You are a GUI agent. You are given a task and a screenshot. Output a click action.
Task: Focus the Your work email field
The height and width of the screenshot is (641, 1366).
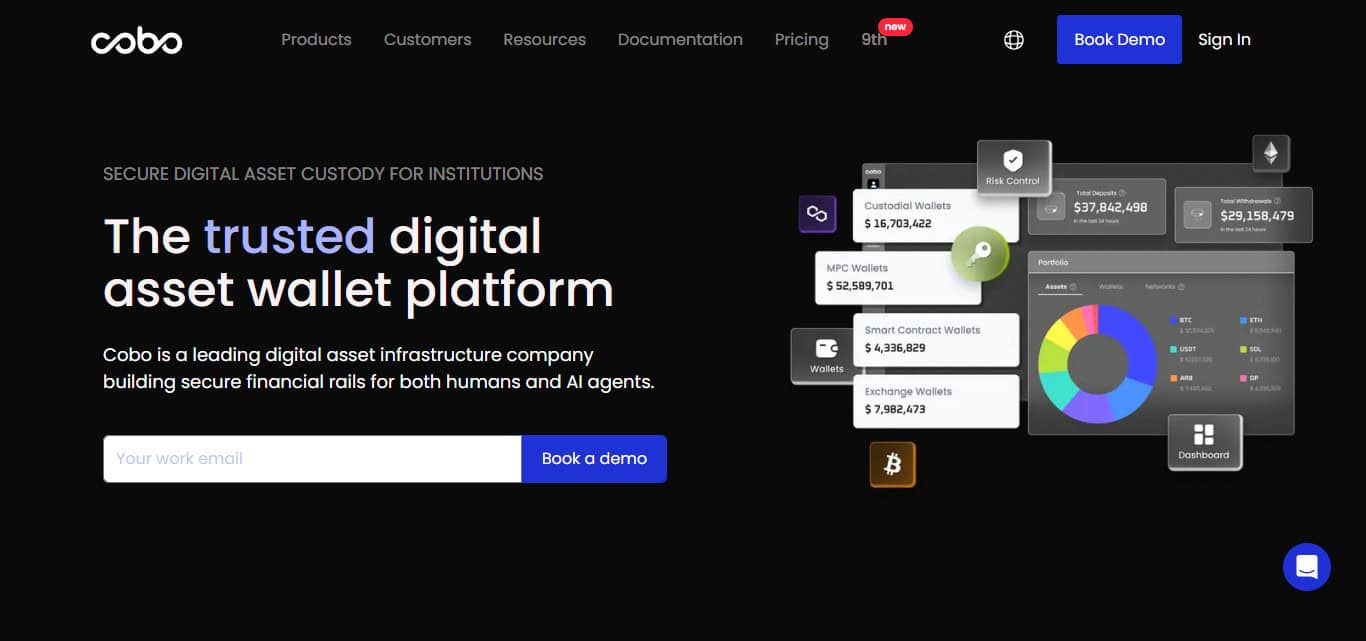click(312, 459)
